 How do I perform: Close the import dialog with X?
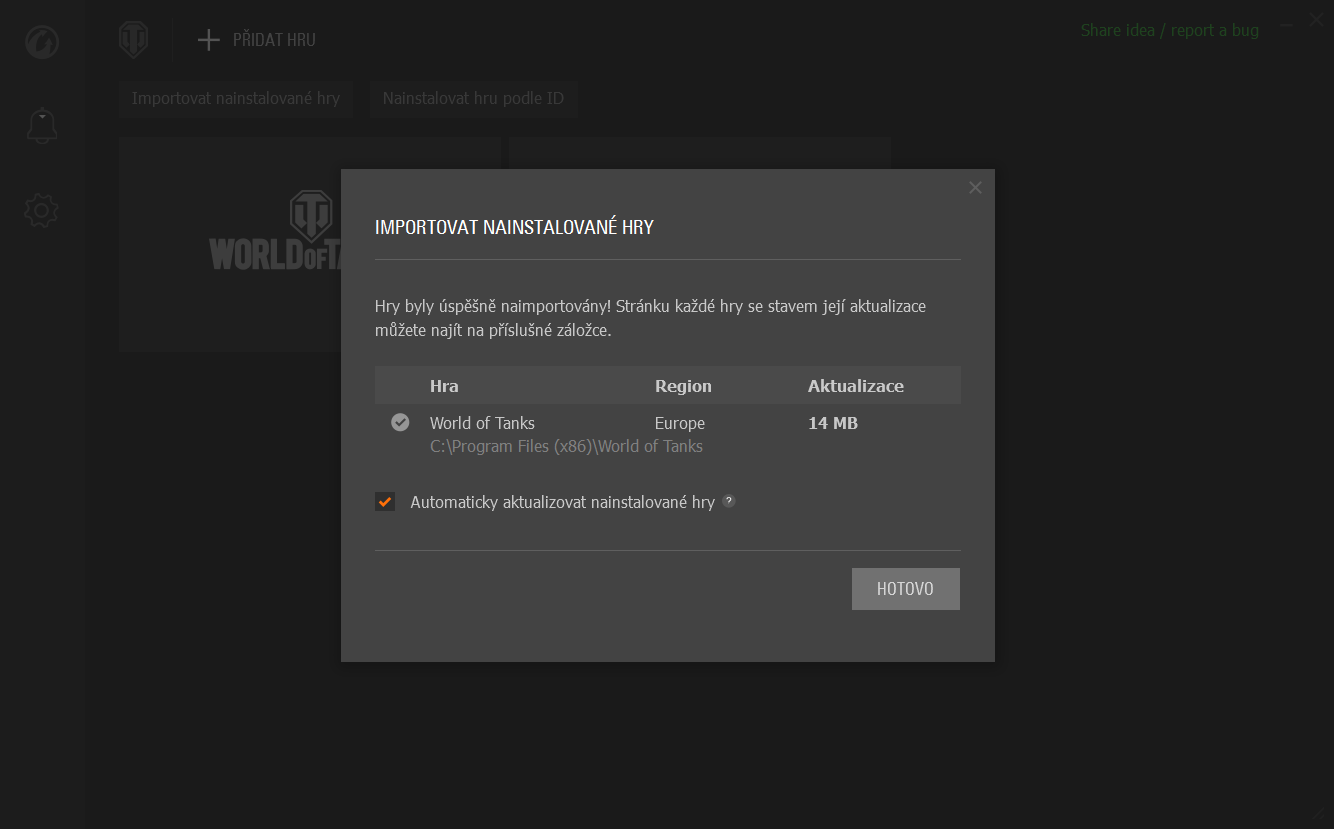point(975,187)
